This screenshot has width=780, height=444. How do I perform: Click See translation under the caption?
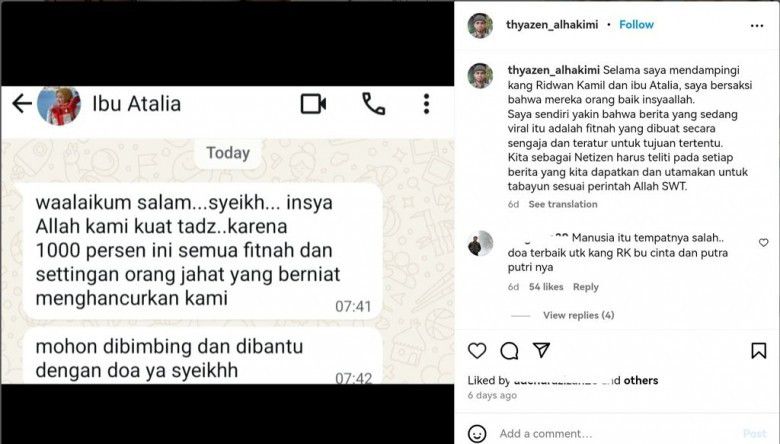pyautogui.click(x=563, y=204)
